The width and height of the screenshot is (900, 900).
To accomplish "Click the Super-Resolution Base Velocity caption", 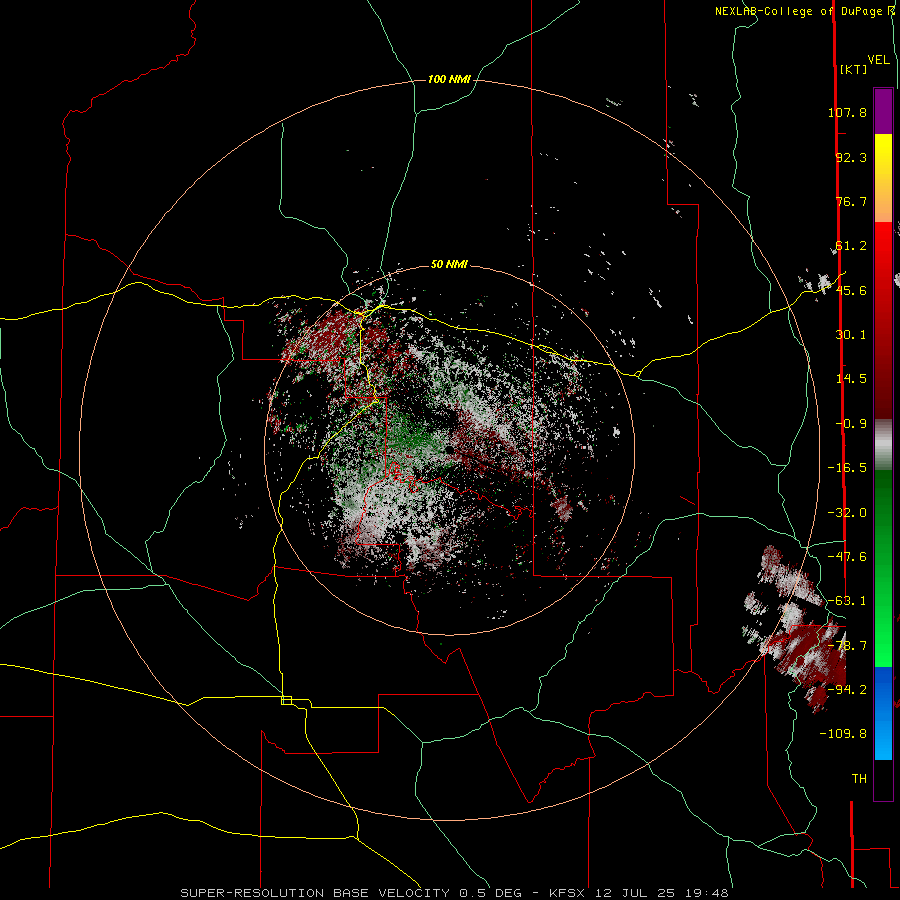I will tap(455, 893).
